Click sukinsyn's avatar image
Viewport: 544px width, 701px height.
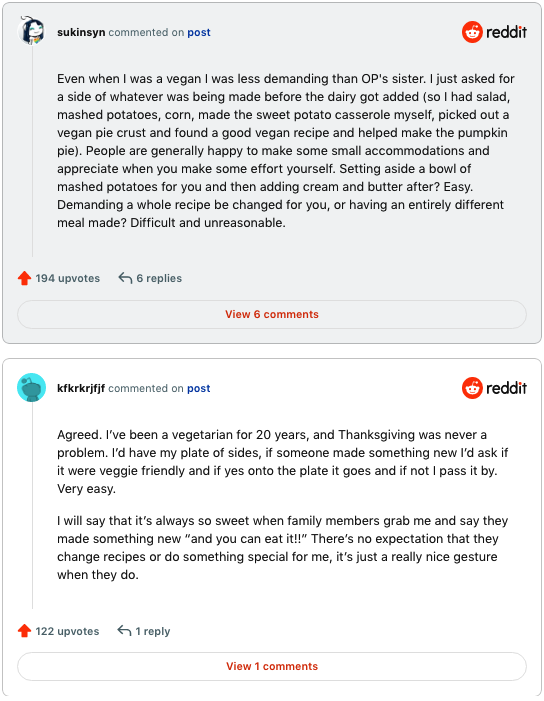32,31
